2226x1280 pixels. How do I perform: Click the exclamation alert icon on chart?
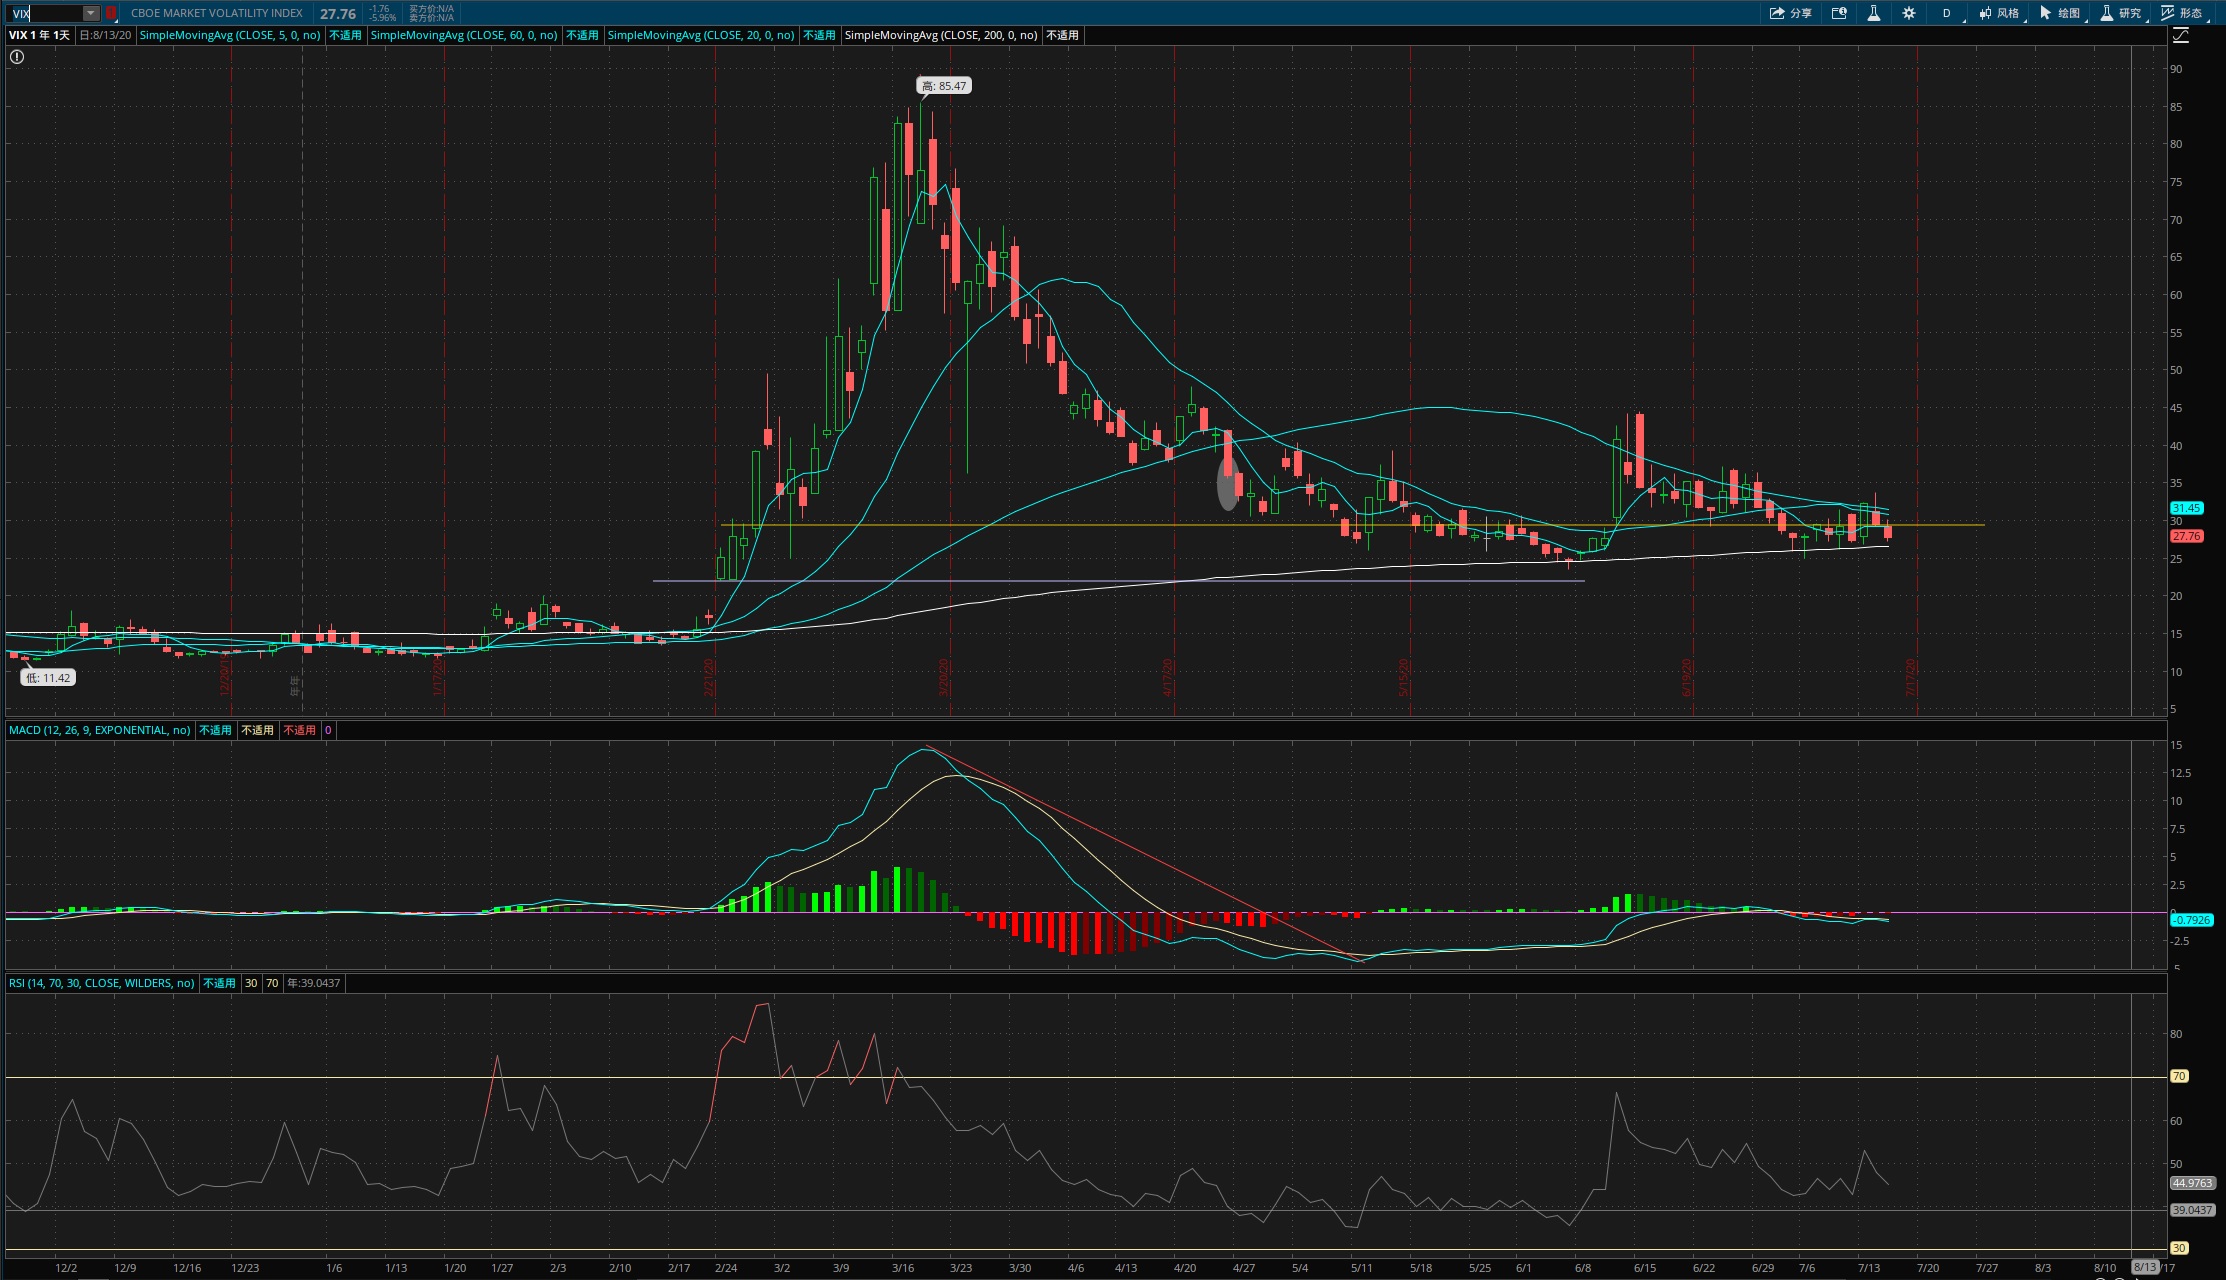point(16,57)
